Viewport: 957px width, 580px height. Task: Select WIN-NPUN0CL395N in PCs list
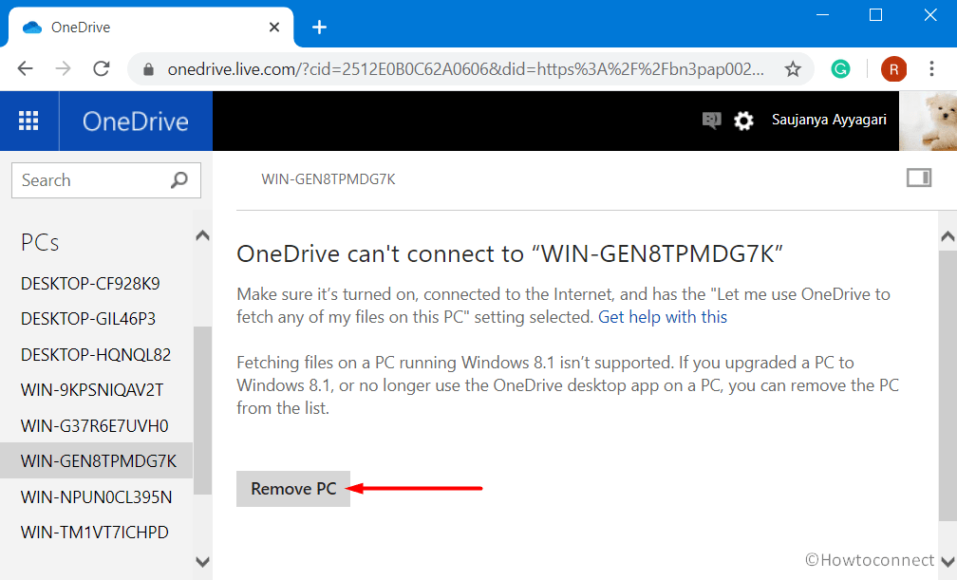click(96, 497)
